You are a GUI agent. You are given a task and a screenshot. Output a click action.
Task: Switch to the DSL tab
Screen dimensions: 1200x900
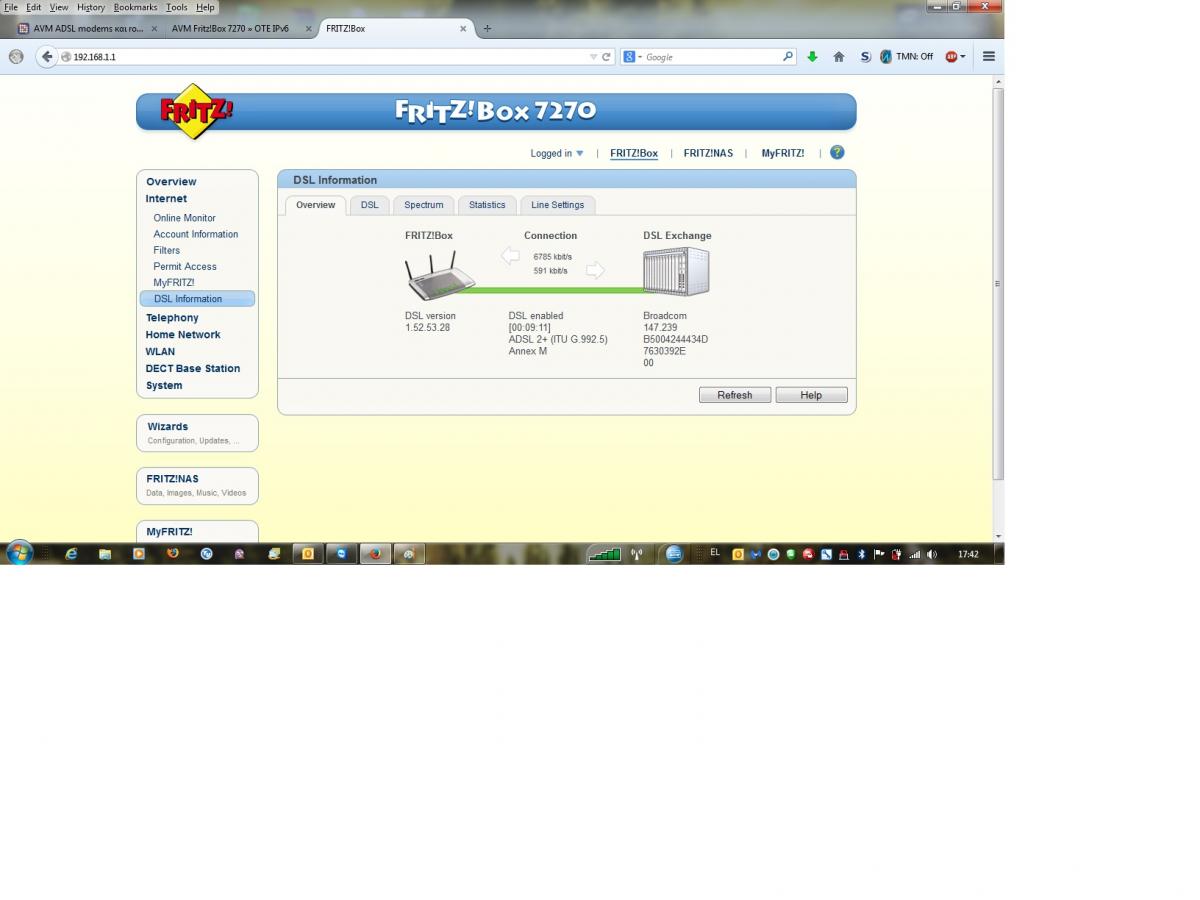pyautogui.click(x=370, y=205)
